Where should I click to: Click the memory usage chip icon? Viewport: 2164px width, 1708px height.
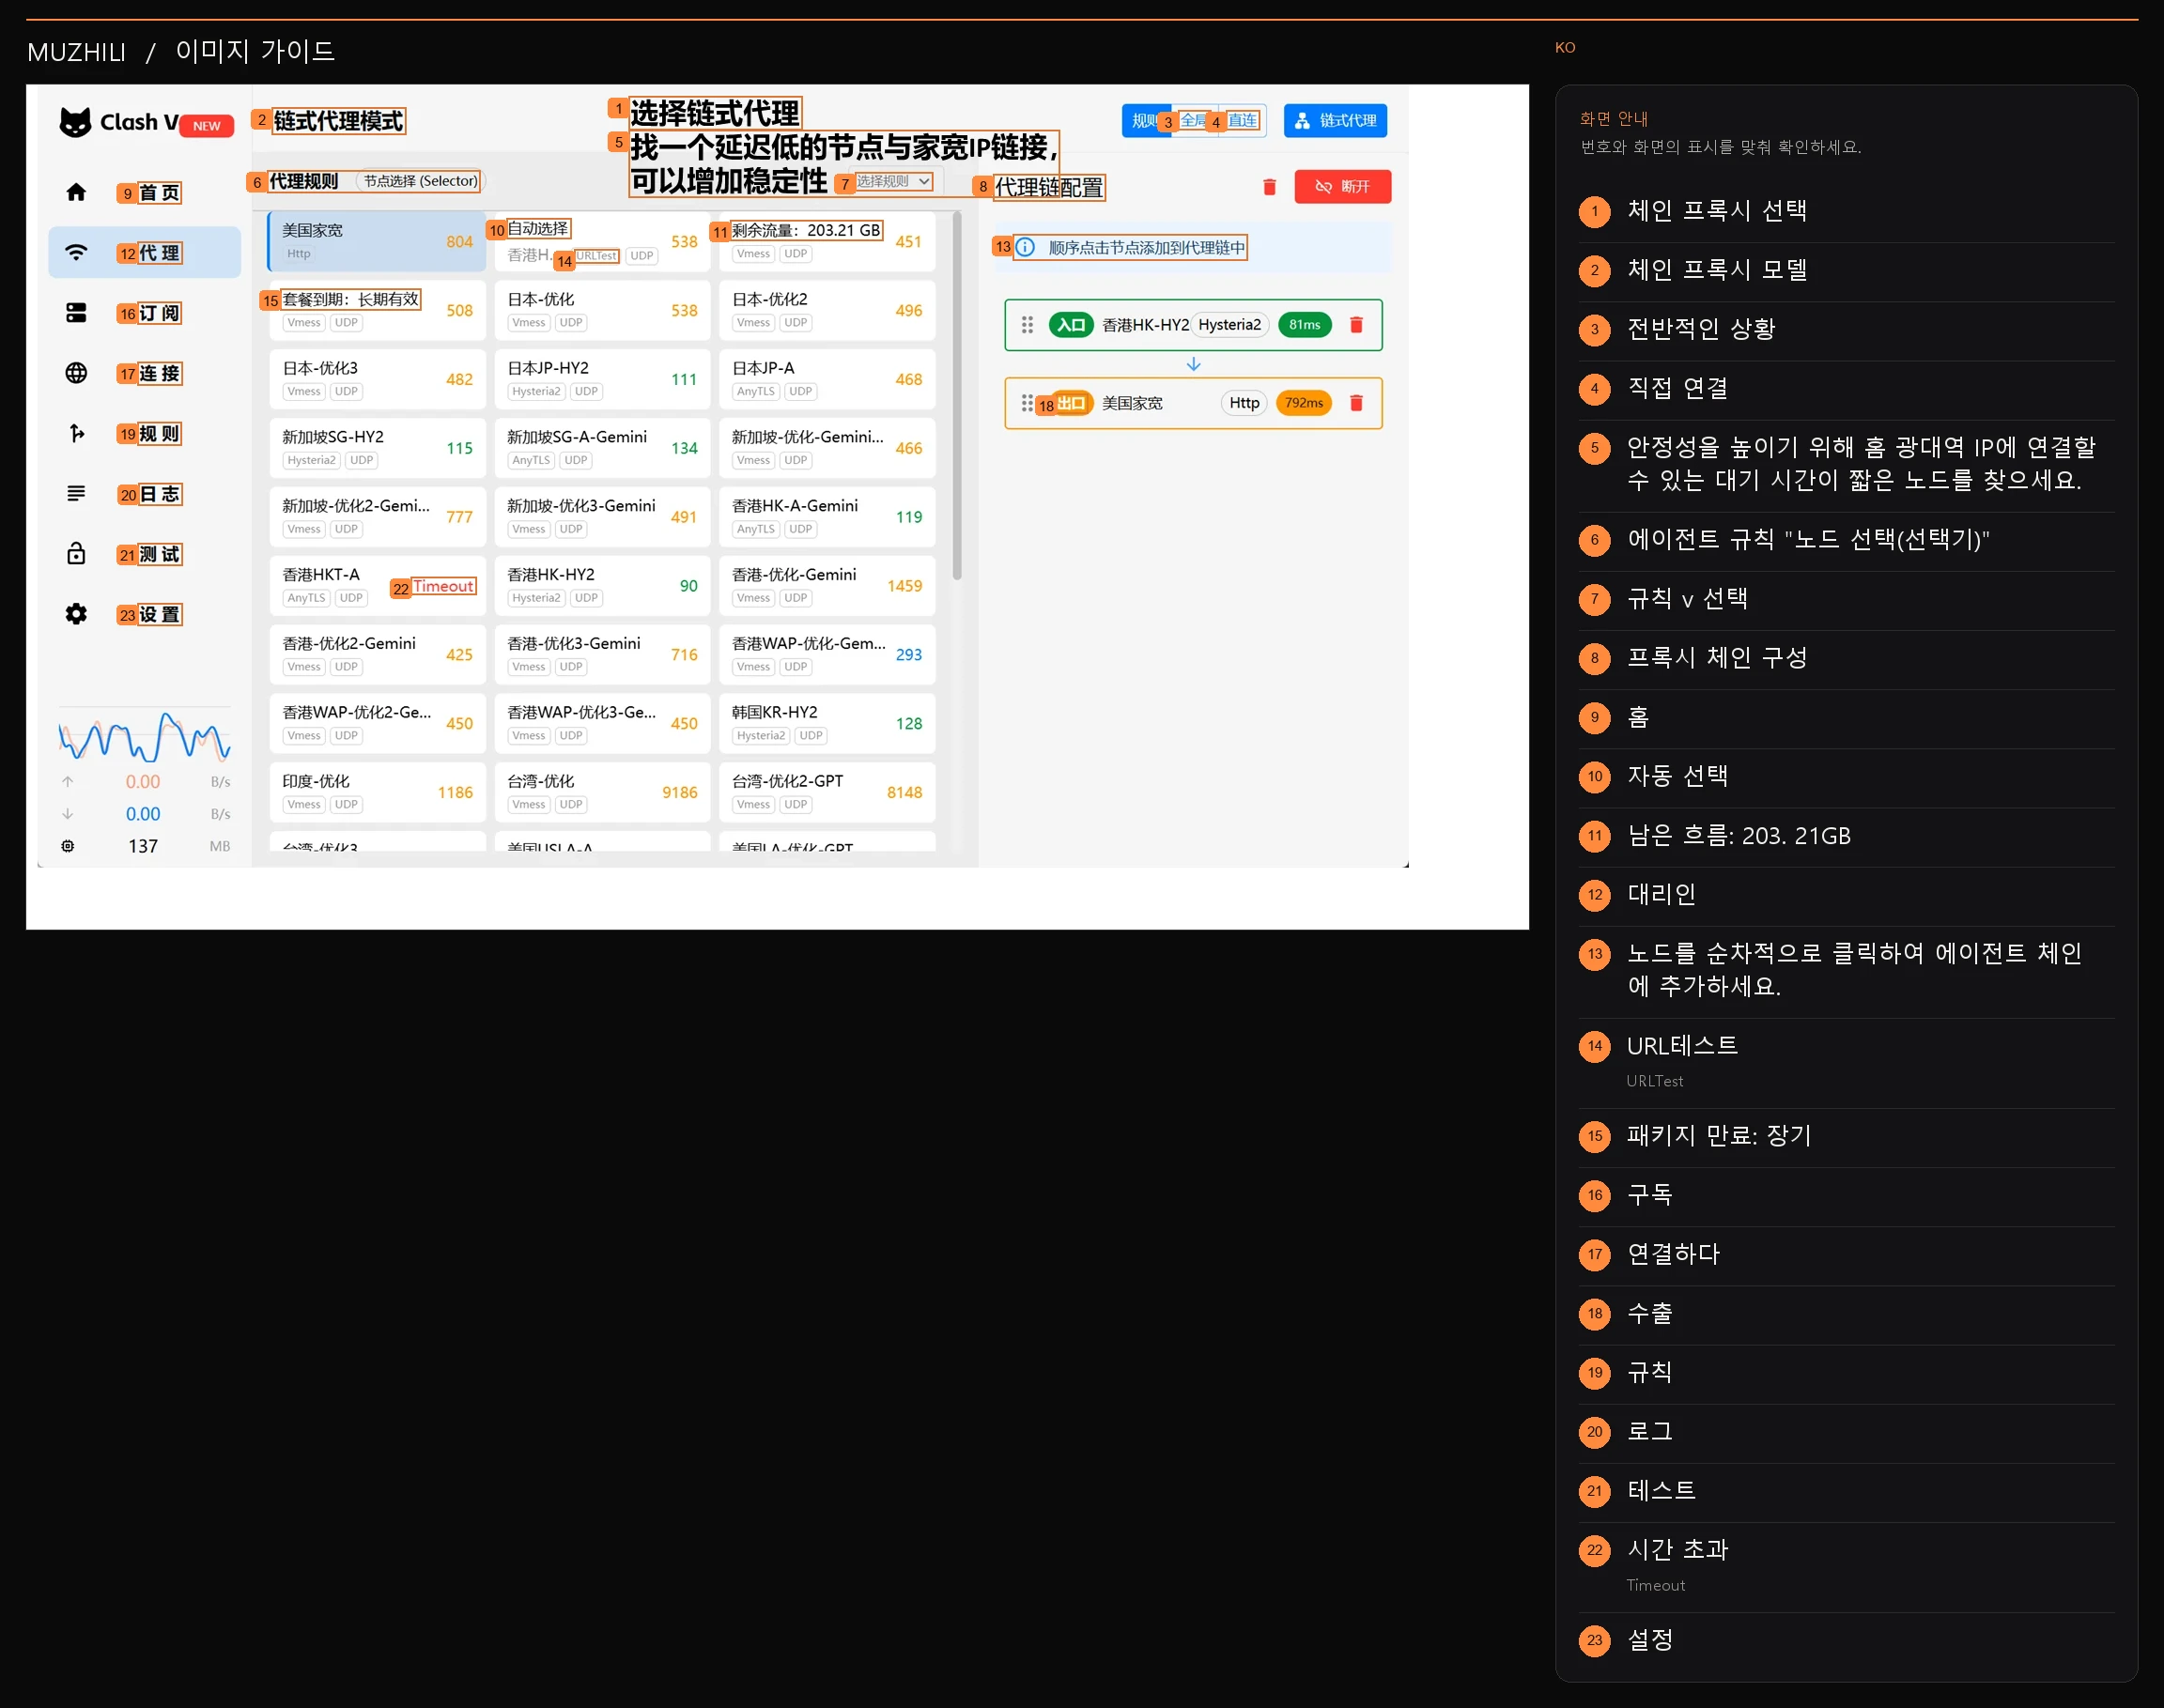click(68, 846)
